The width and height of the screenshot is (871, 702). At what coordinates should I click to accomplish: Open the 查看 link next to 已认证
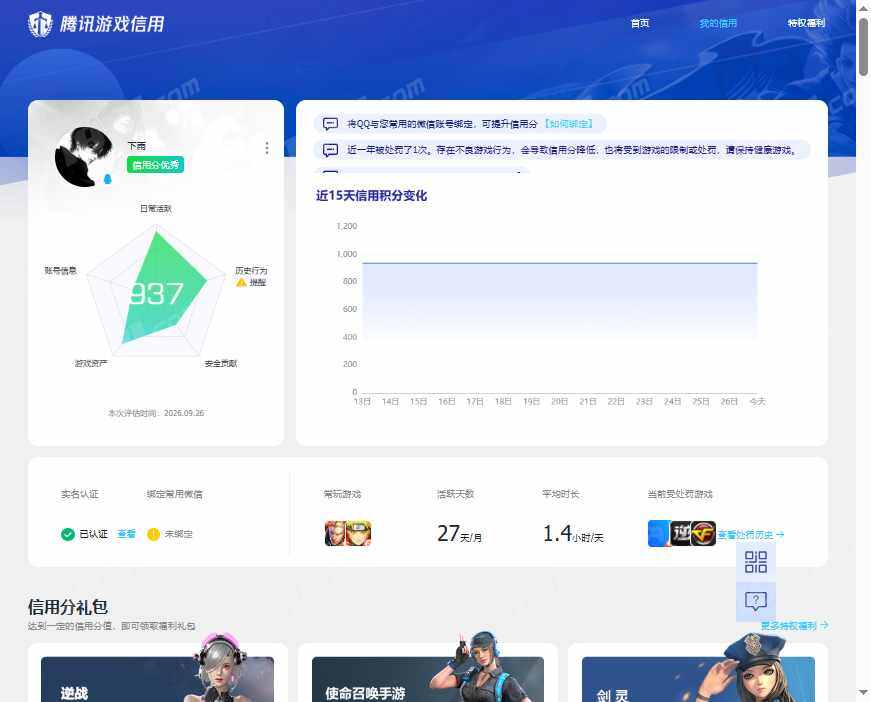pos(127,534)
